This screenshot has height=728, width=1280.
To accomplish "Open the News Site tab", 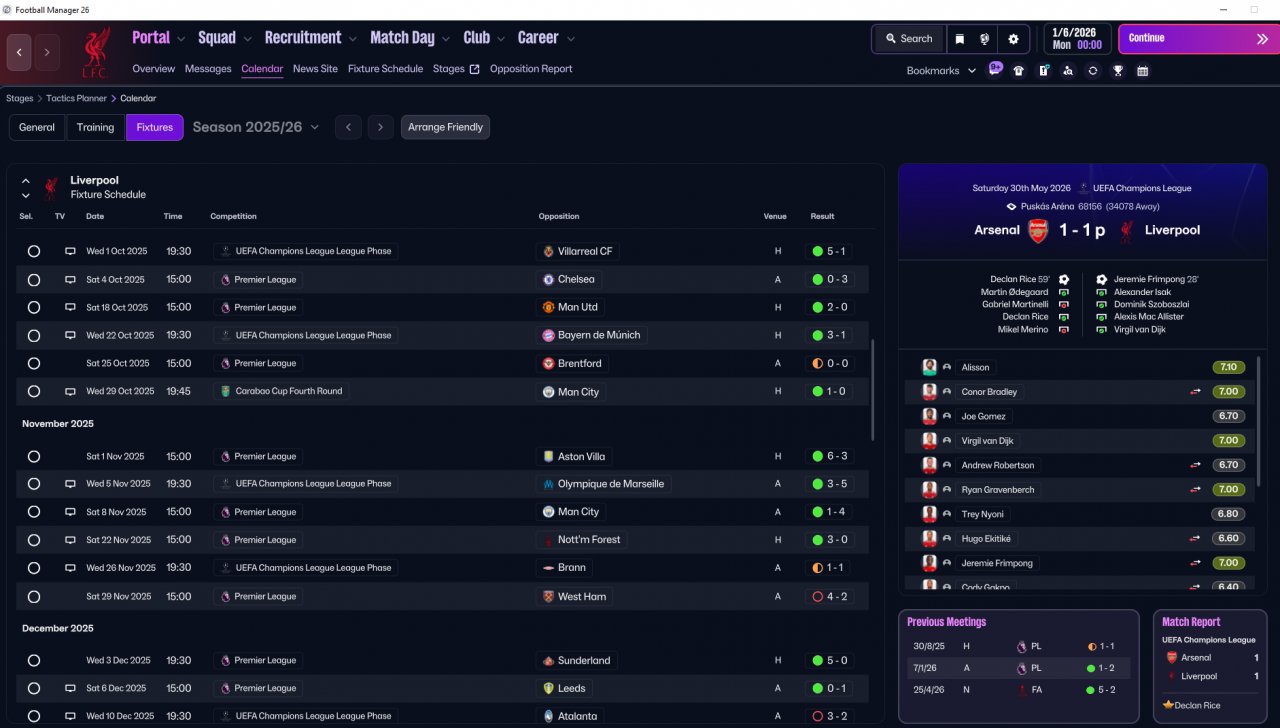I will point(315,69).
